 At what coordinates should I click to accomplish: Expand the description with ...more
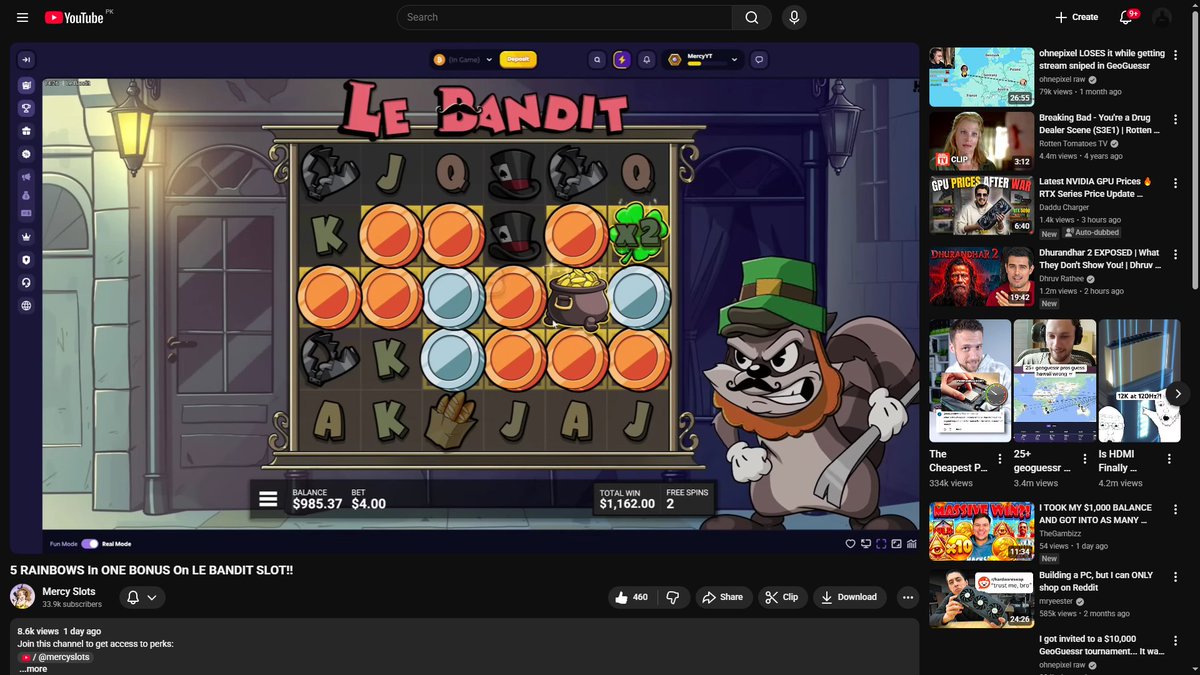(x=33, y=669)
